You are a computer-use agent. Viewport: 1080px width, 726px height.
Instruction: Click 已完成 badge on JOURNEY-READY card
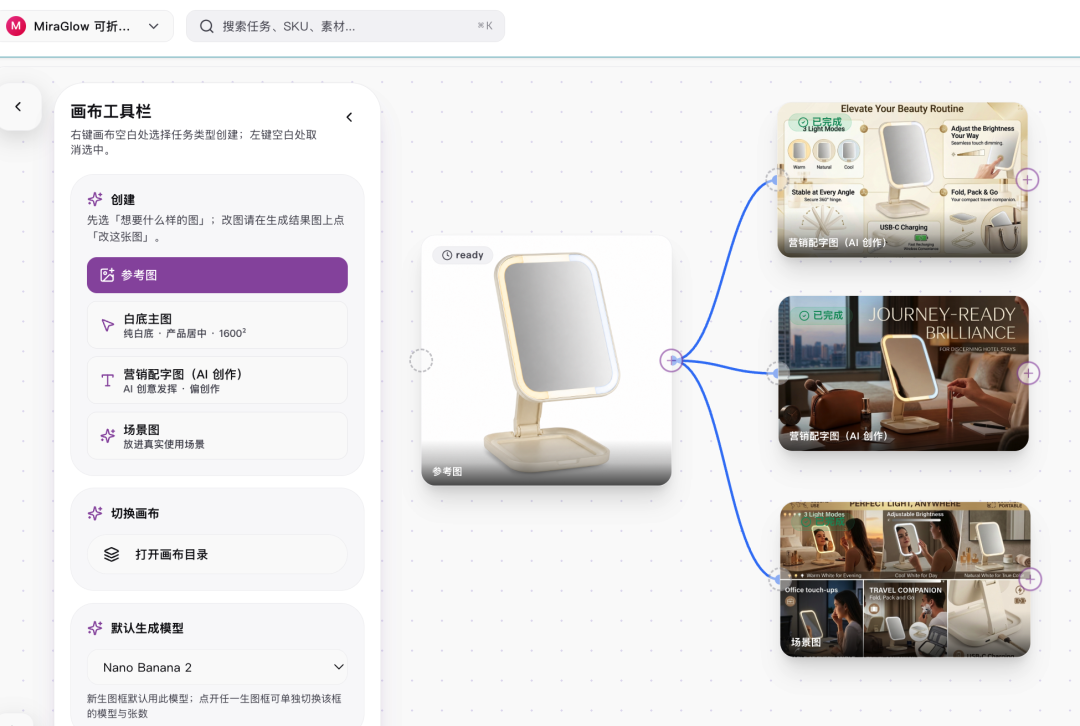point(821,315)
